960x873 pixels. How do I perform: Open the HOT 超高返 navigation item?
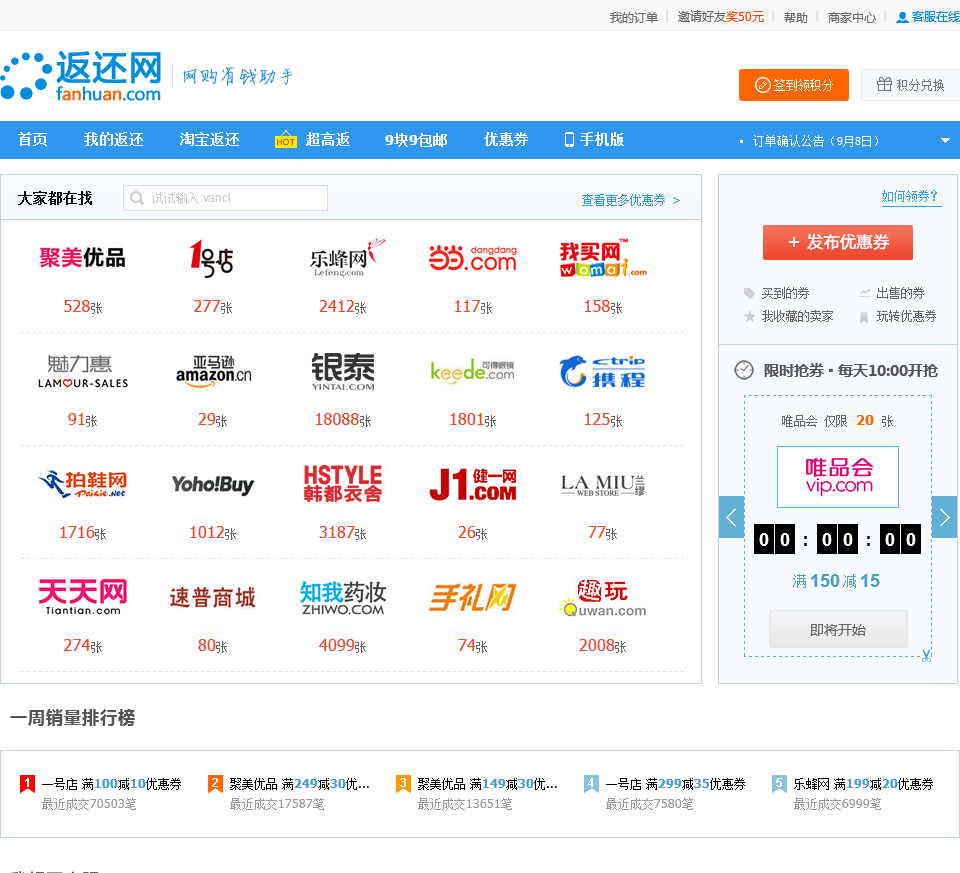[x=312, y=140]
